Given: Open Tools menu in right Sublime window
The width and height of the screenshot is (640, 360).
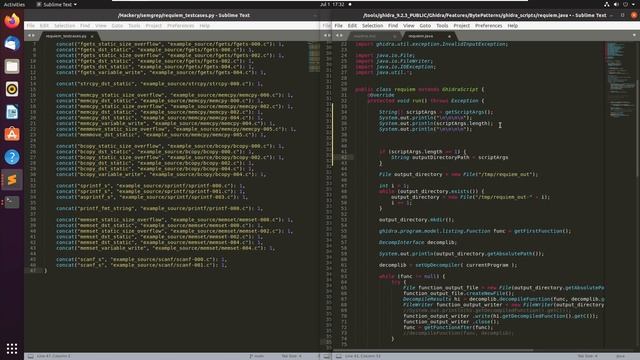Looking at the screenshot, I should [442, 25].
